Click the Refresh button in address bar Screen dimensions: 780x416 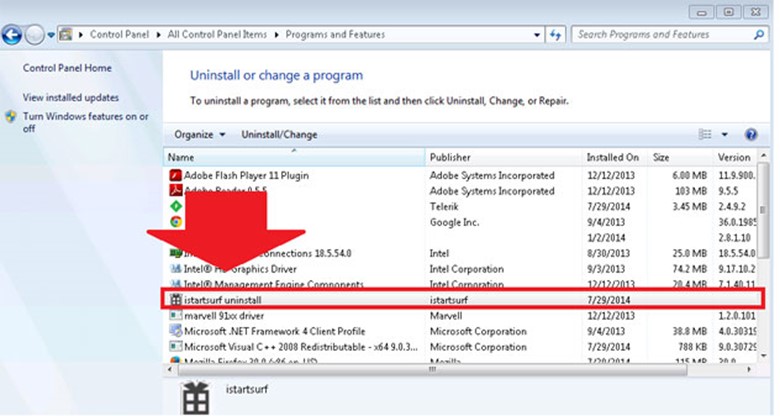pyautogui.click(x=555, y=35)
